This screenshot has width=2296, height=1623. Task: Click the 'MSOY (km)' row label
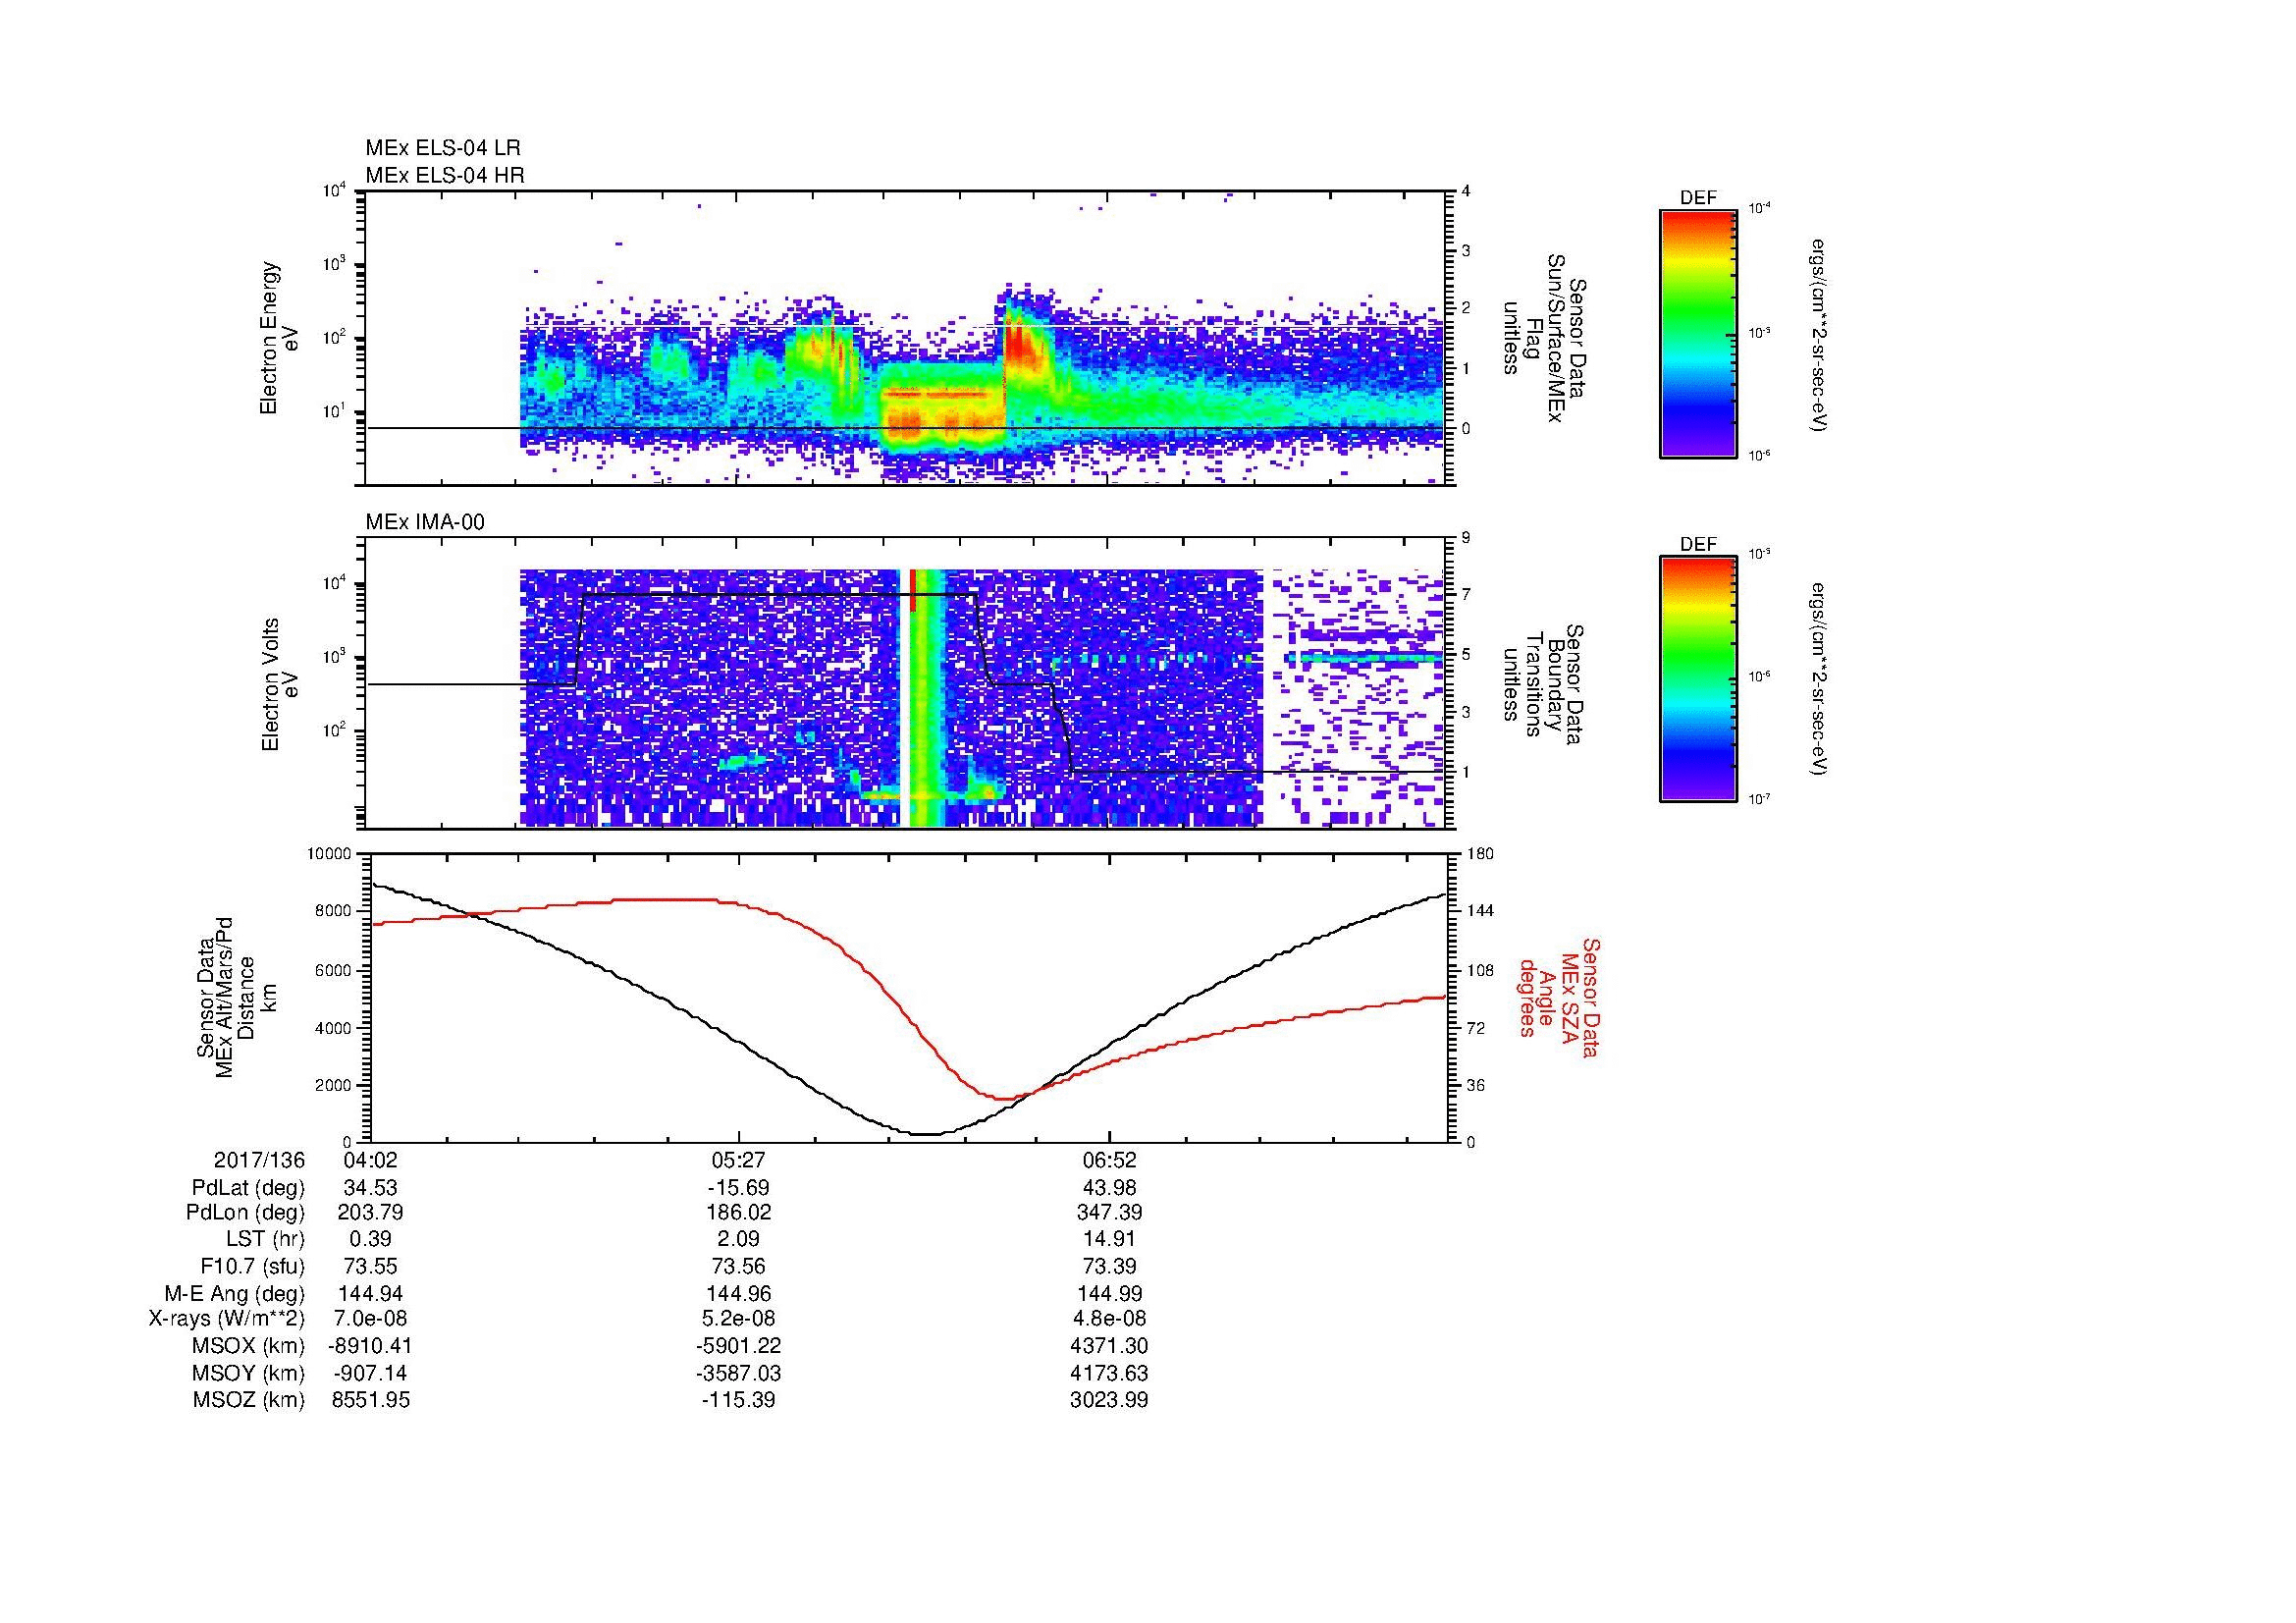[248, 1373]
